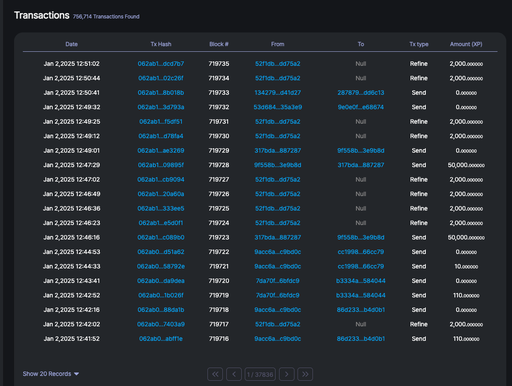This screenshot has height=386, width=512.
Task: Click the From column header
Action: 278,44
